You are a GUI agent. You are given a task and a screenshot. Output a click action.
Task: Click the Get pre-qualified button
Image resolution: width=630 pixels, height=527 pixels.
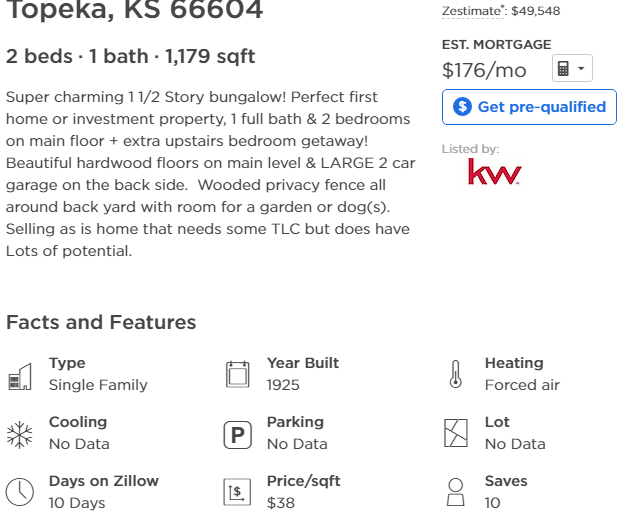(529, 107)
